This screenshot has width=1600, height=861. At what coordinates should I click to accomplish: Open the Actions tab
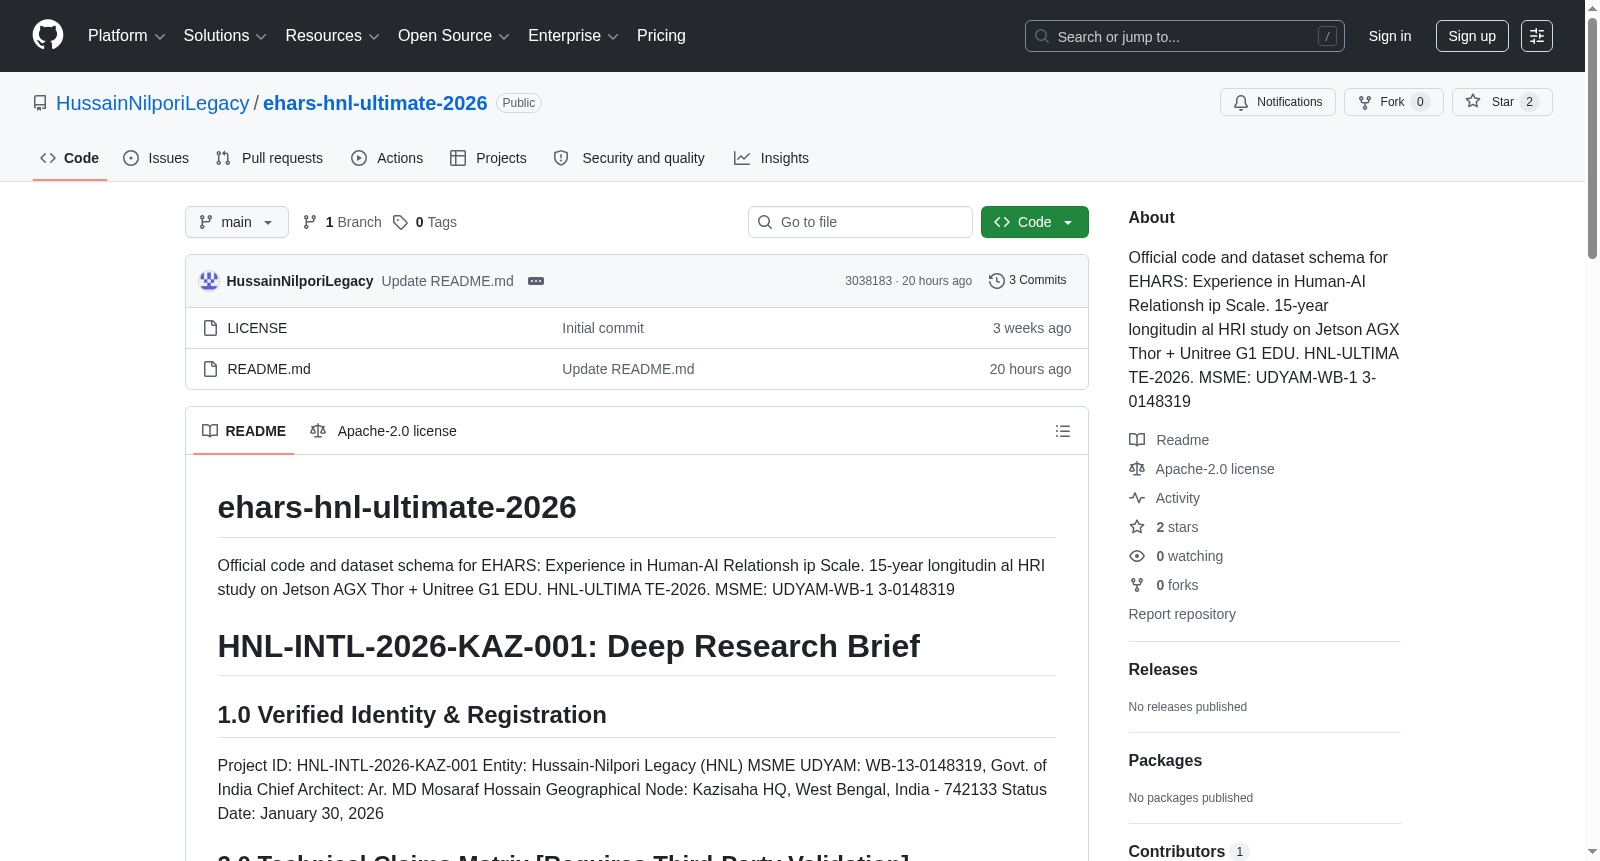[387, 158]
